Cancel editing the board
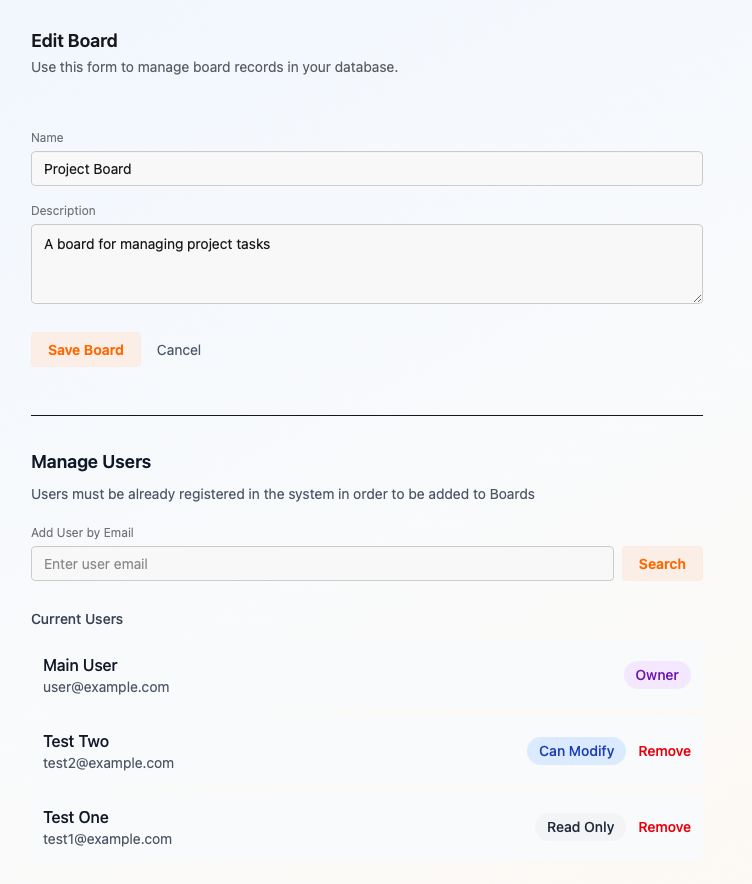This screenshot has height=884, width=752. pos(179,350)
